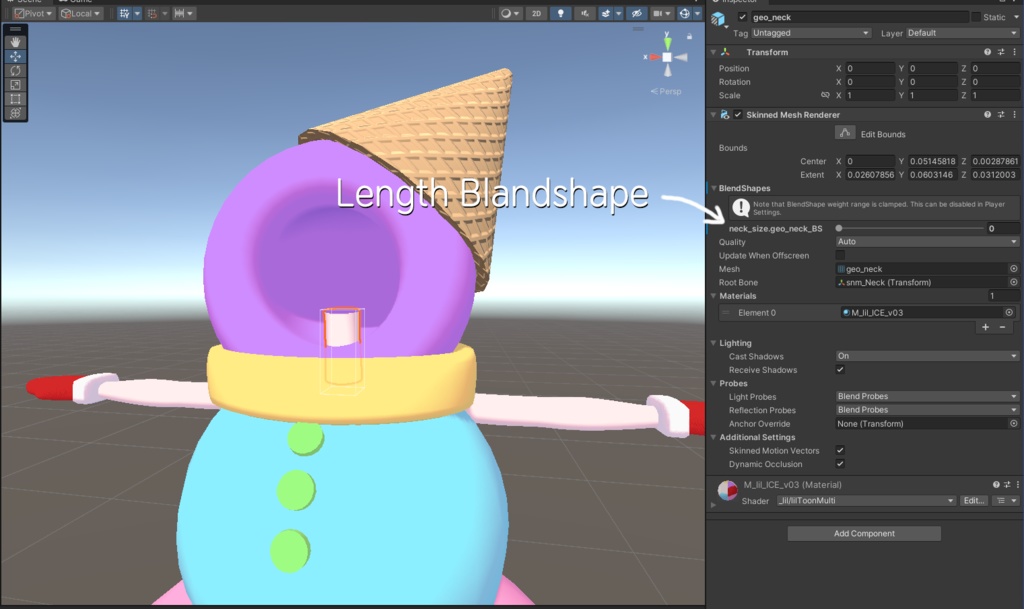The width and height of the screenshot is (1024, 609).
Task: Open the Quality Auto dropdown
Action: [927, 242]
